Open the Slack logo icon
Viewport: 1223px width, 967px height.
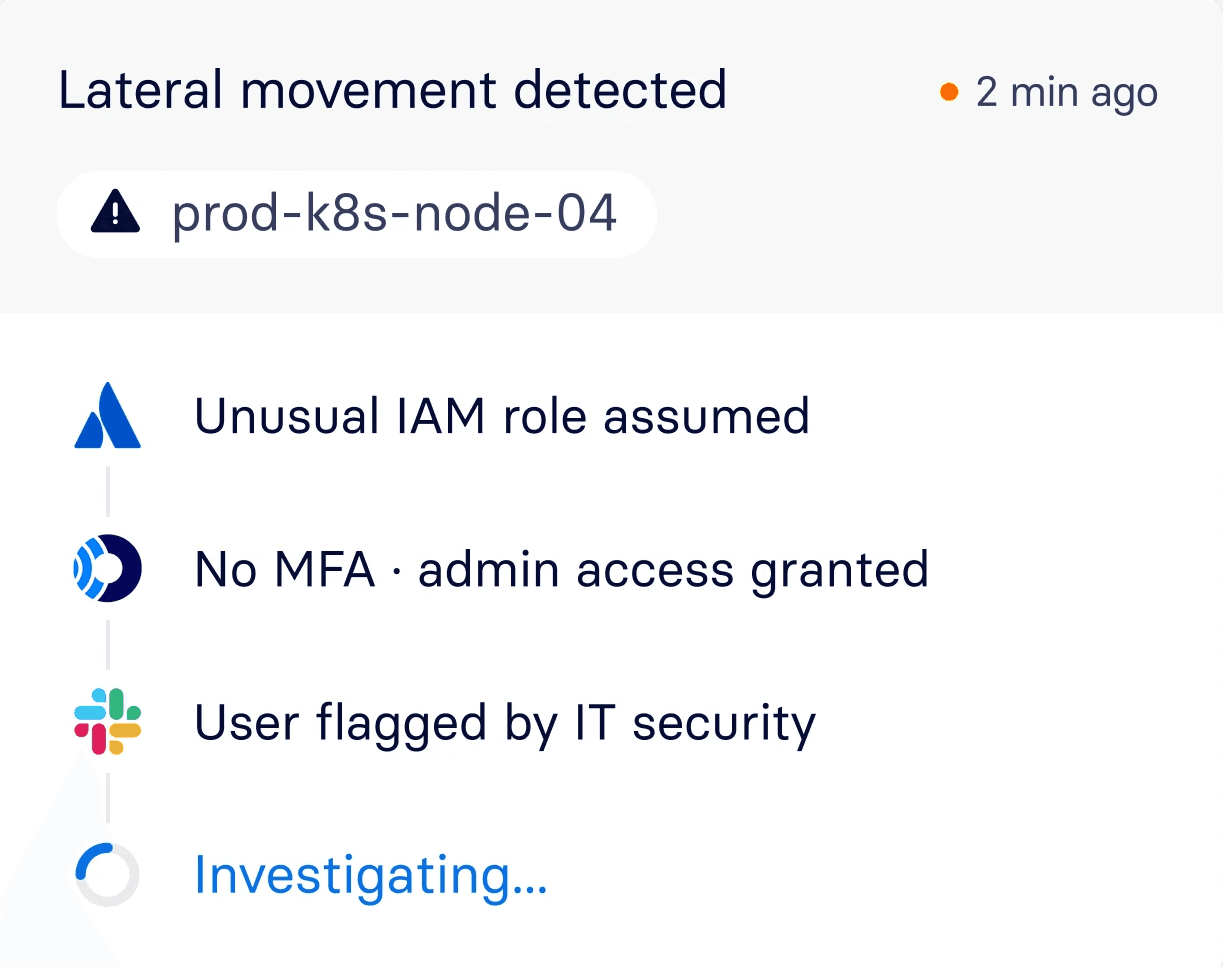[x=108, y=722]
